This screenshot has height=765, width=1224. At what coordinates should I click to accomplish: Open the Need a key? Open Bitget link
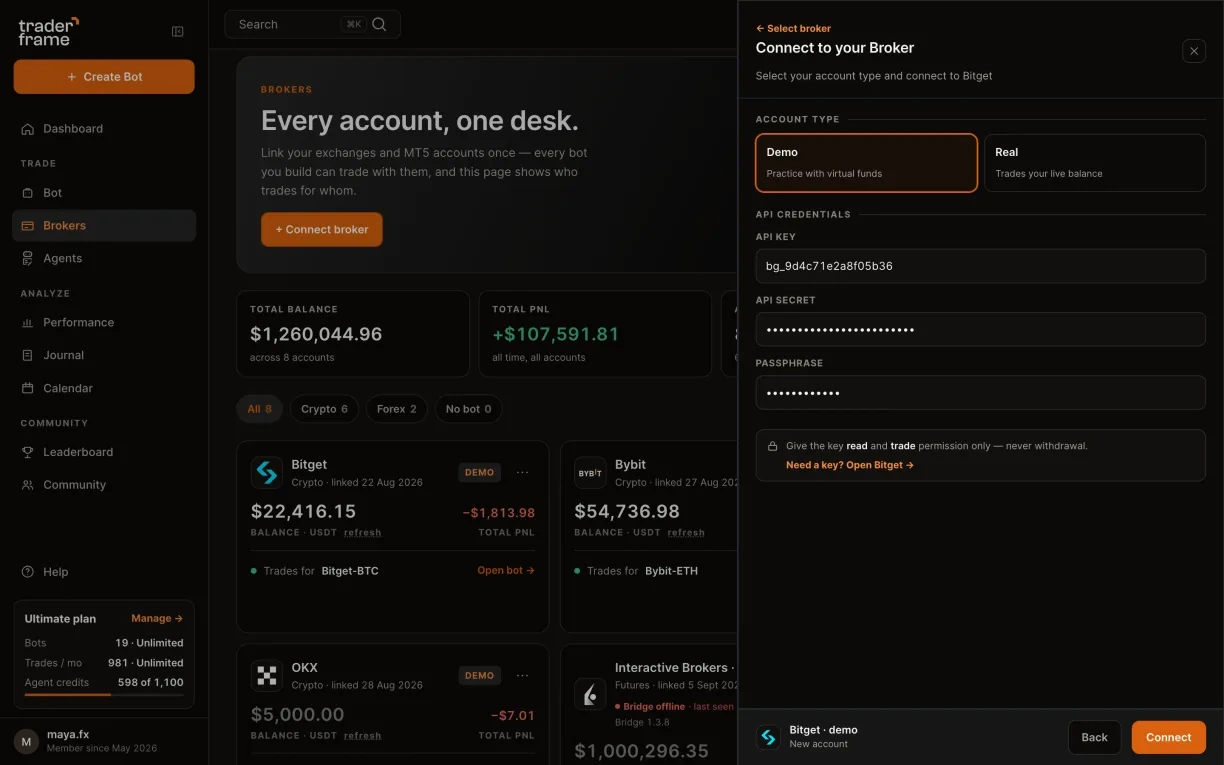click(850, 465)
